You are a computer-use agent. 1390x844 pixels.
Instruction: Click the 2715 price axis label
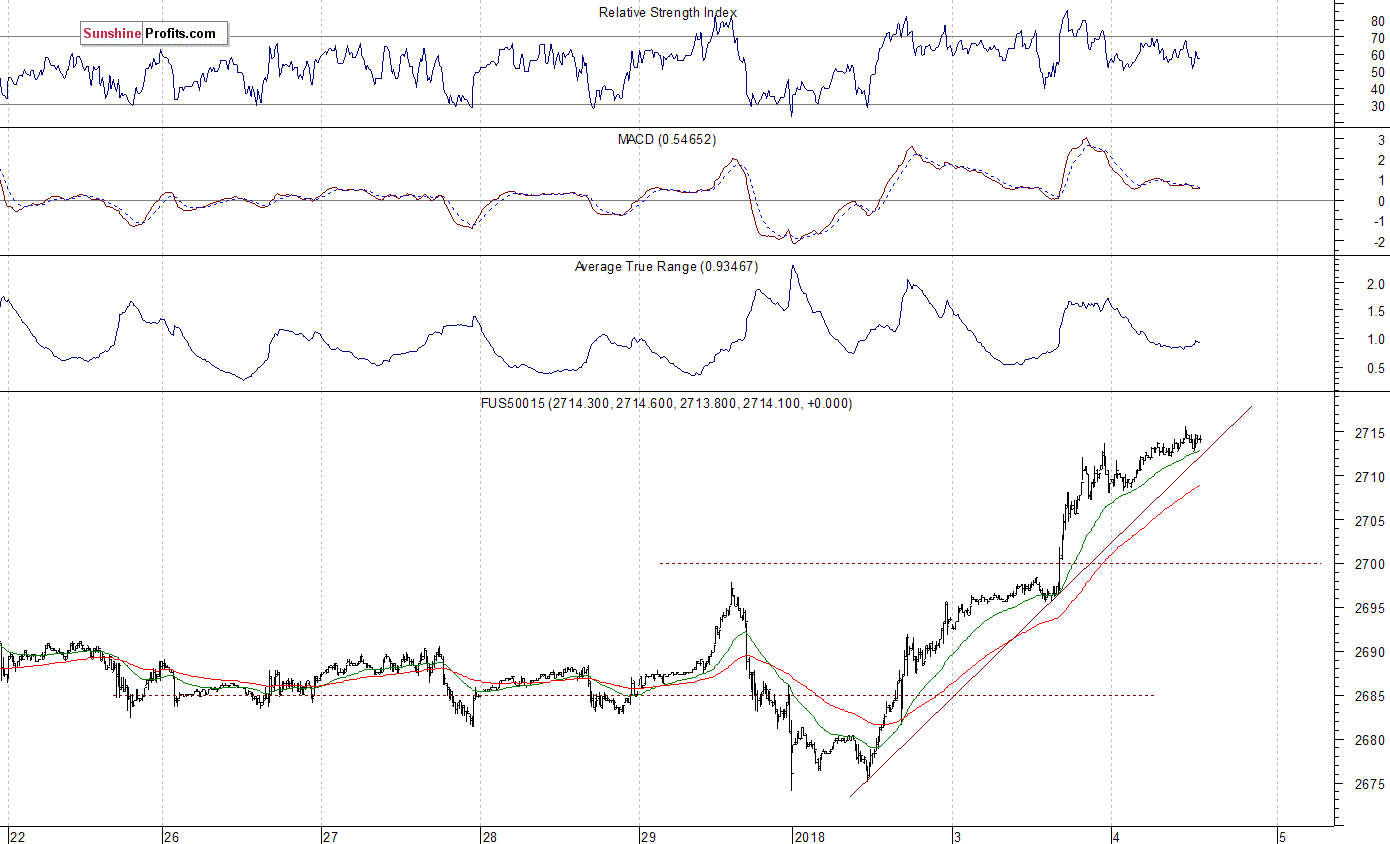click(1371, 434)
